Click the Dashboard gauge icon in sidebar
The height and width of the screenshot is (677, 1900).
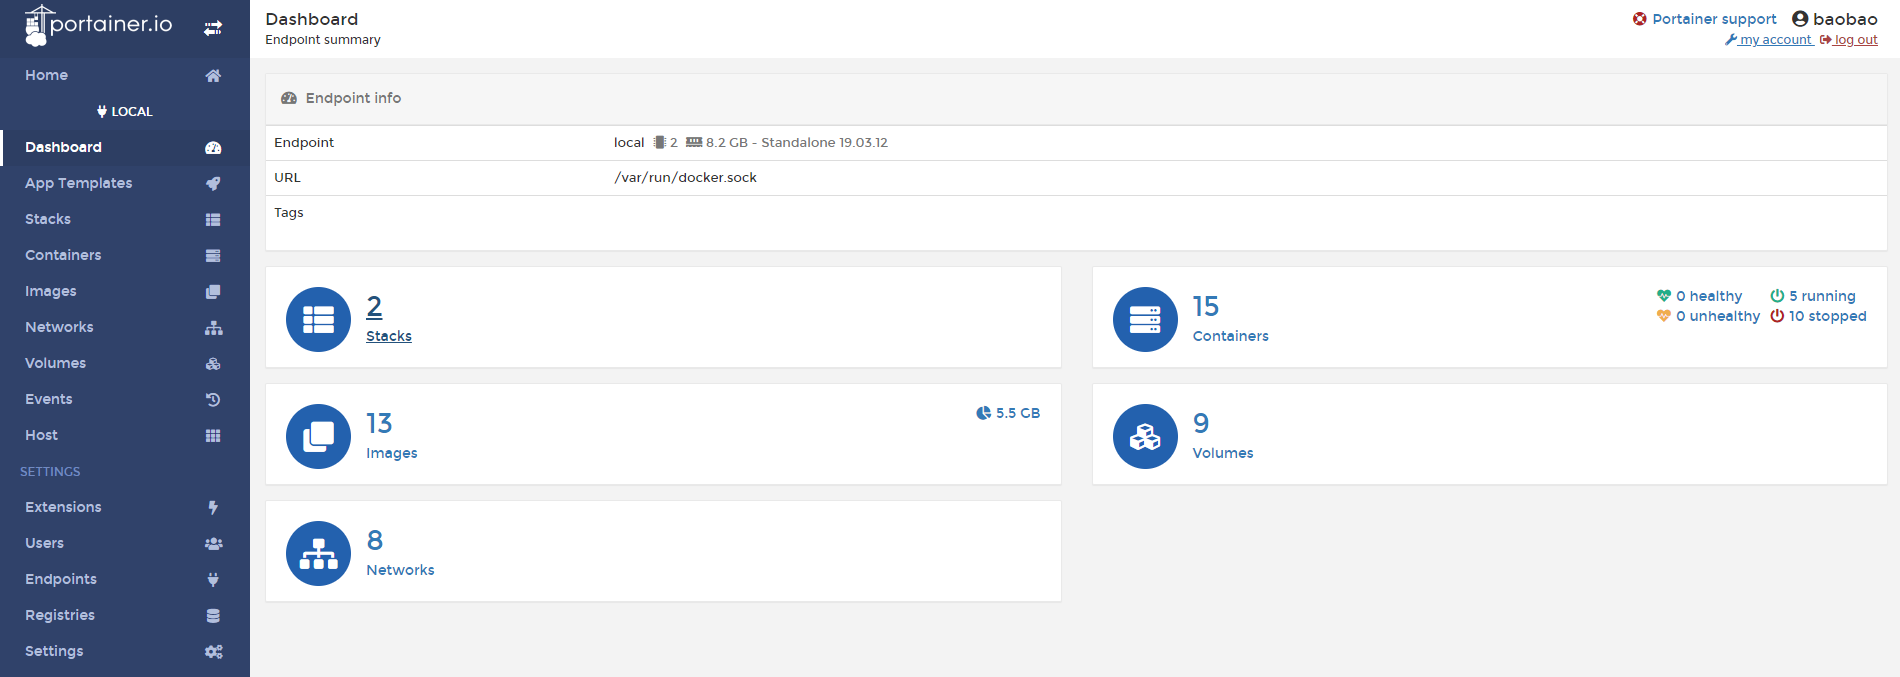[213, 148]
